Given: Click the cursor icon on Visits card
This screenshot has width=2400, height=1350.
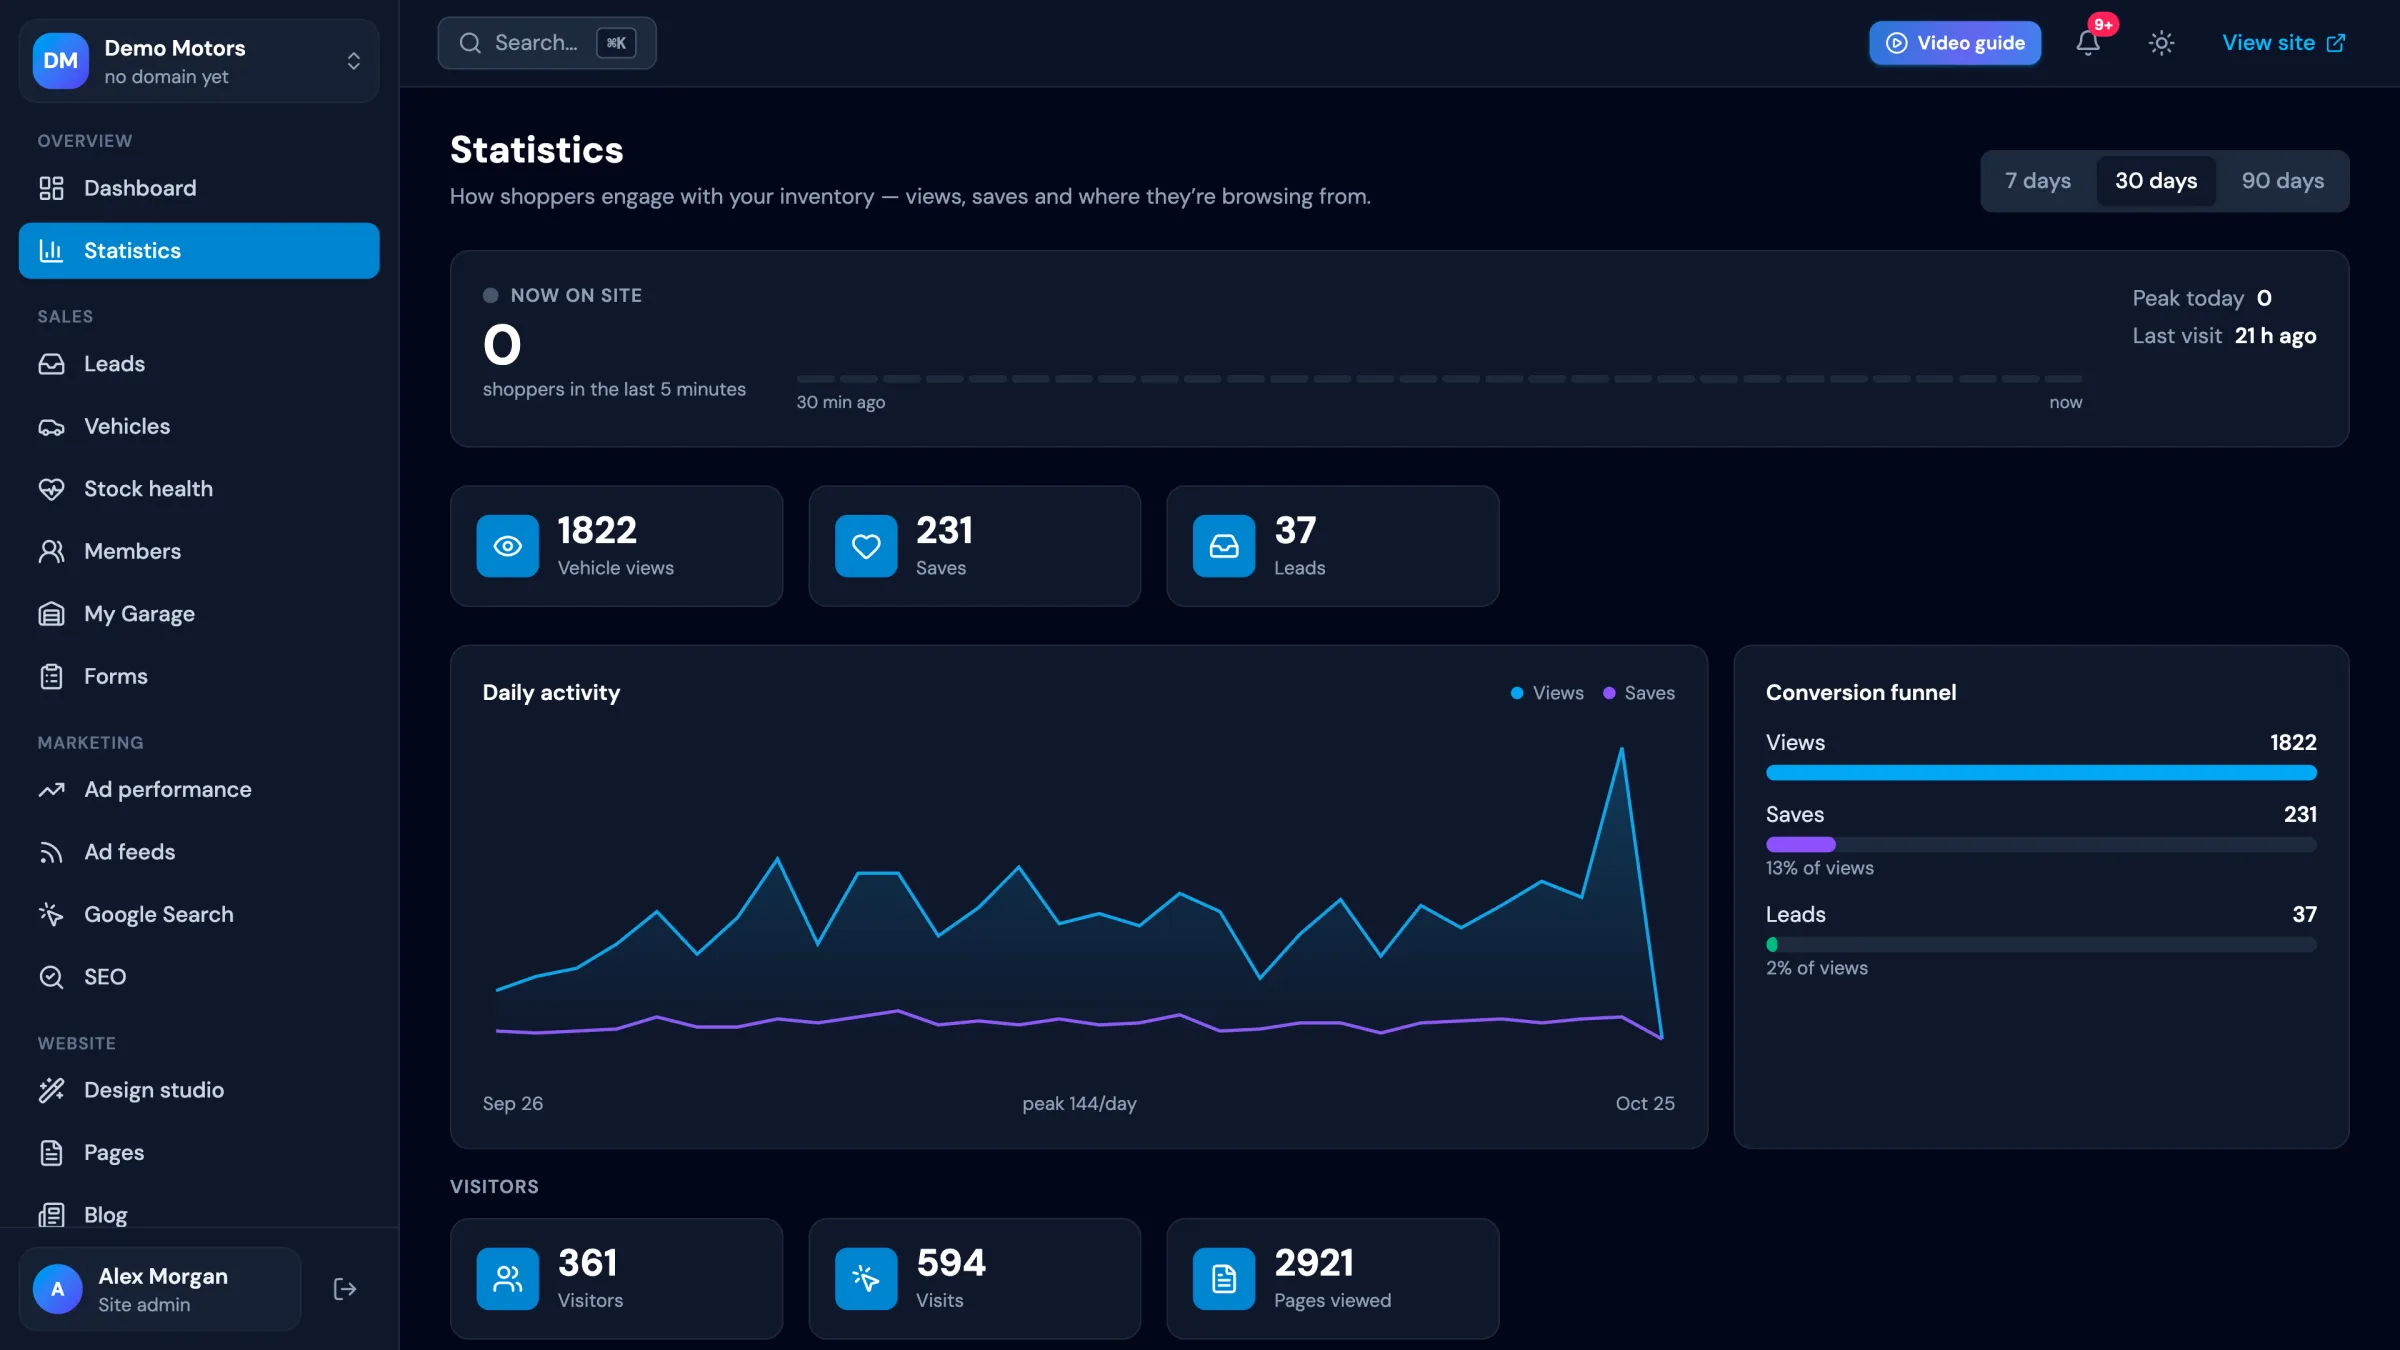Looking at the screenshot, I should pos(866,1279).
